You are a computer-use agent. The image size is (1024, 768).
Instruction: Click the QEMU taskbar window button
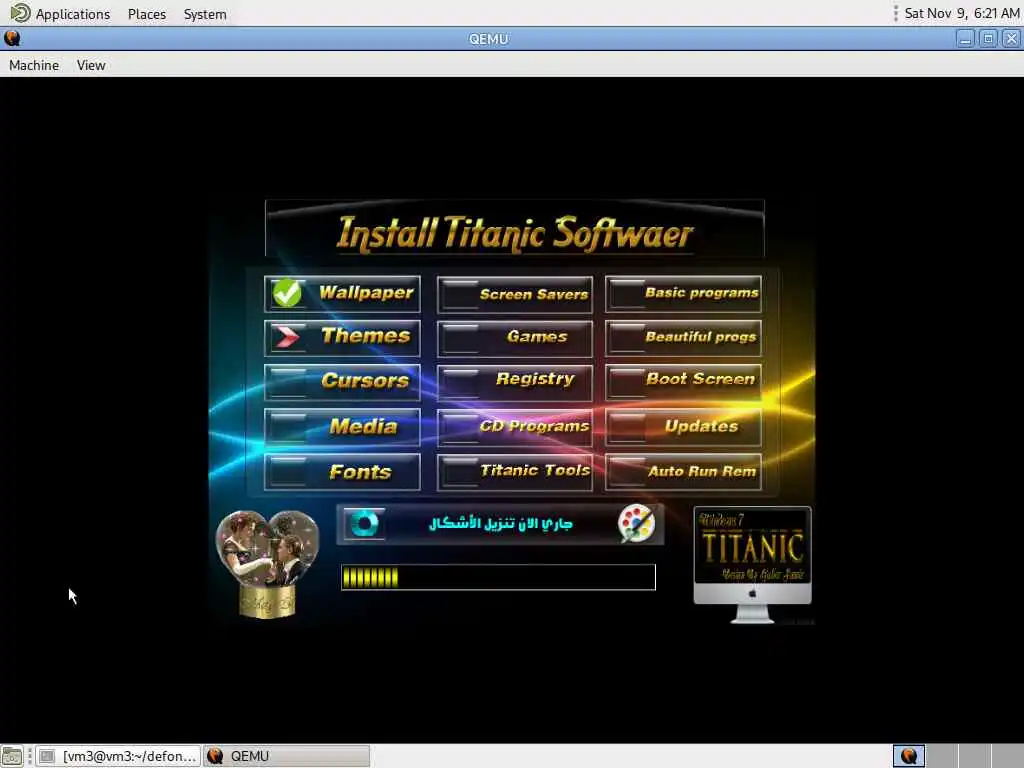point(287,756)
